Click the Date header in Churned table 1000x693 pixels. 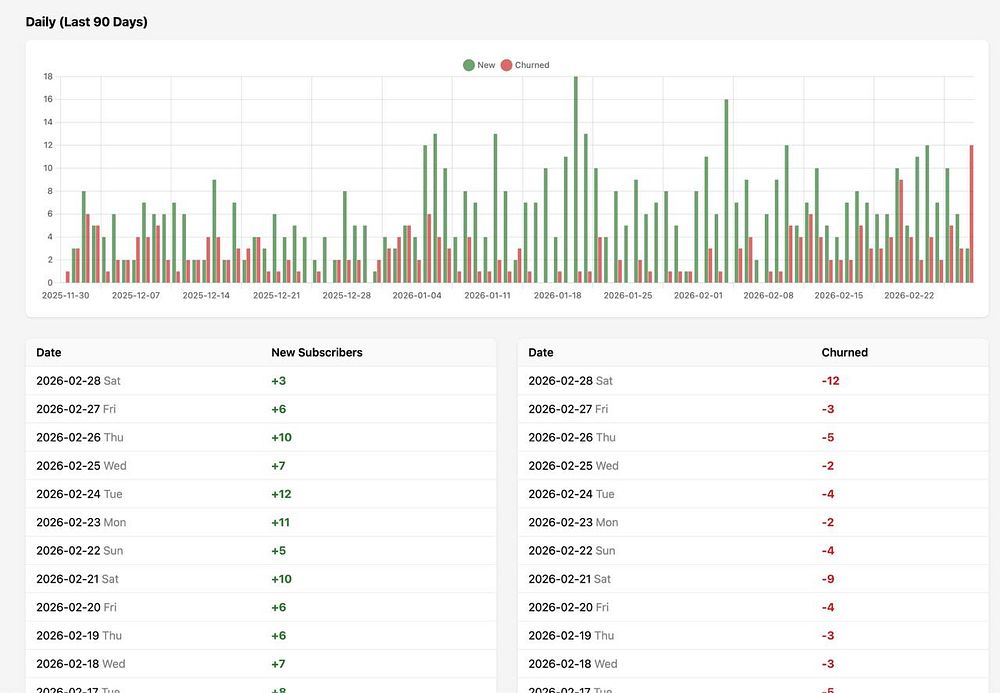pyautogui.click(x=541, y=353)
